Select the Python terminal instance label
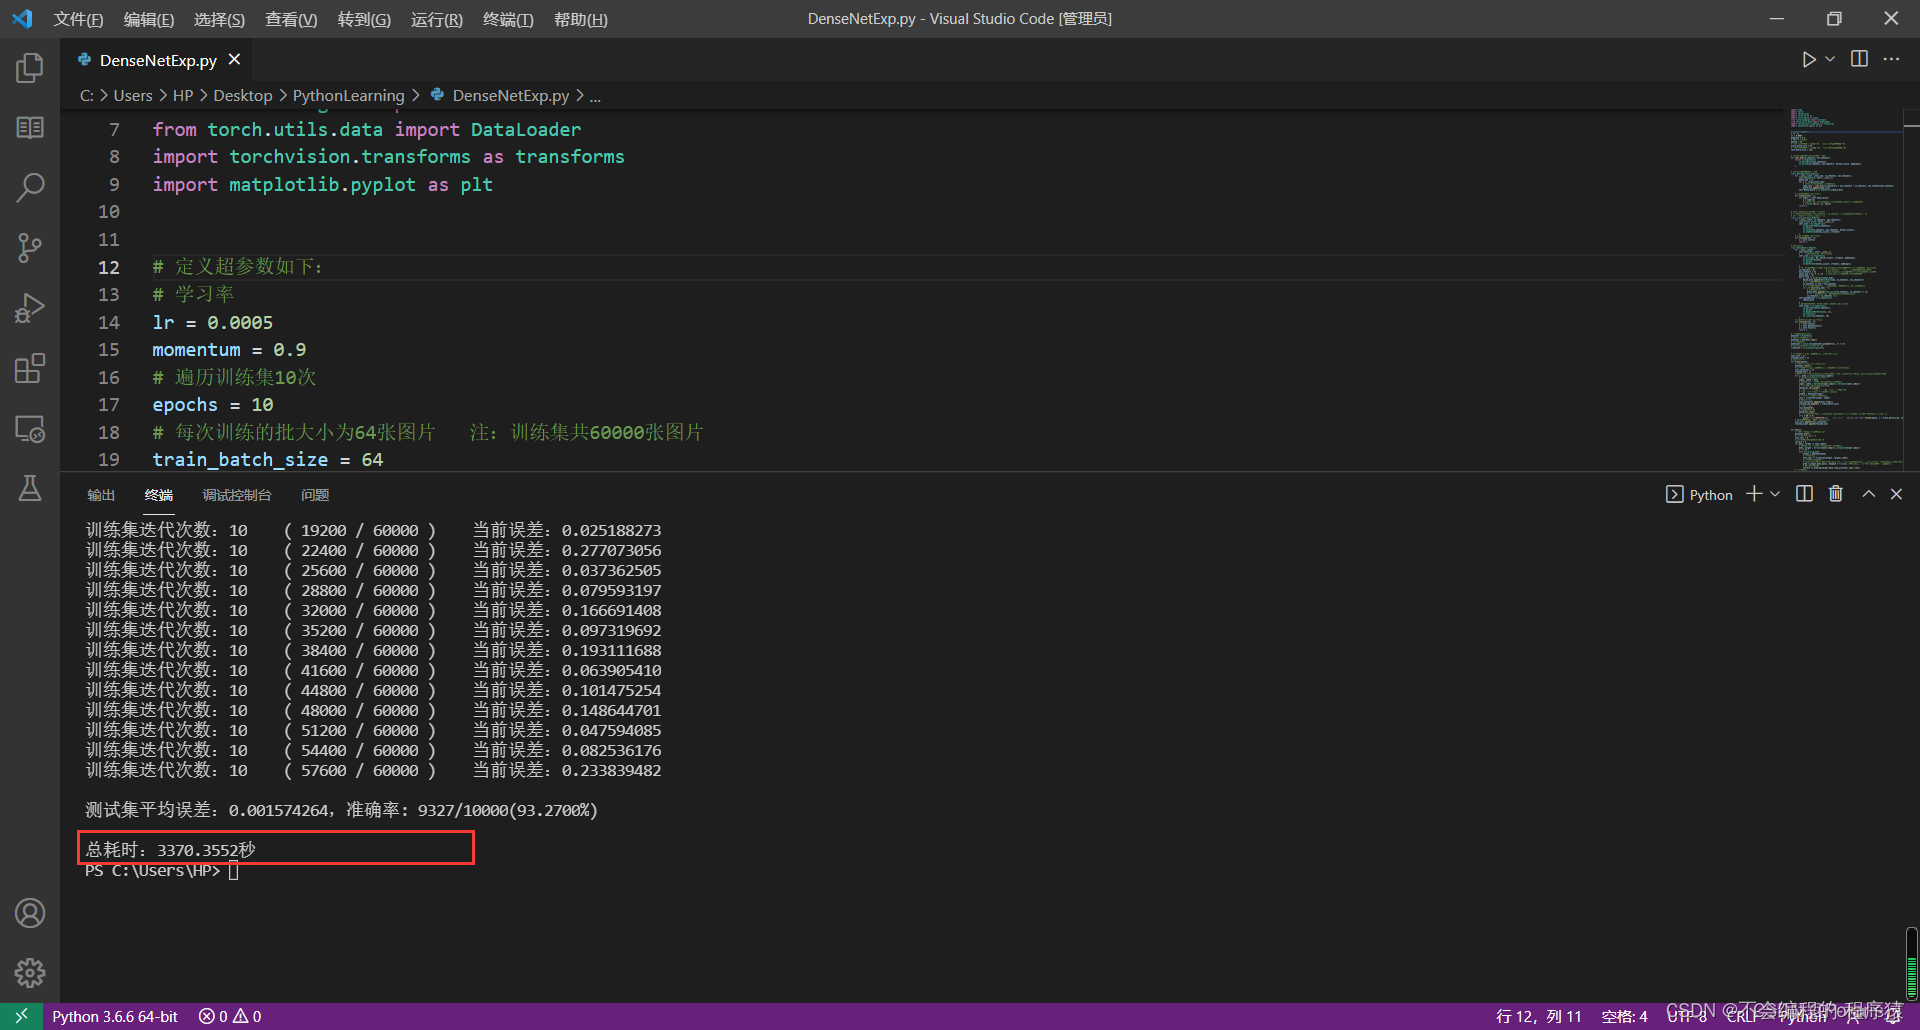Screen dimensions: 1920x1030 click(1699, 495)
